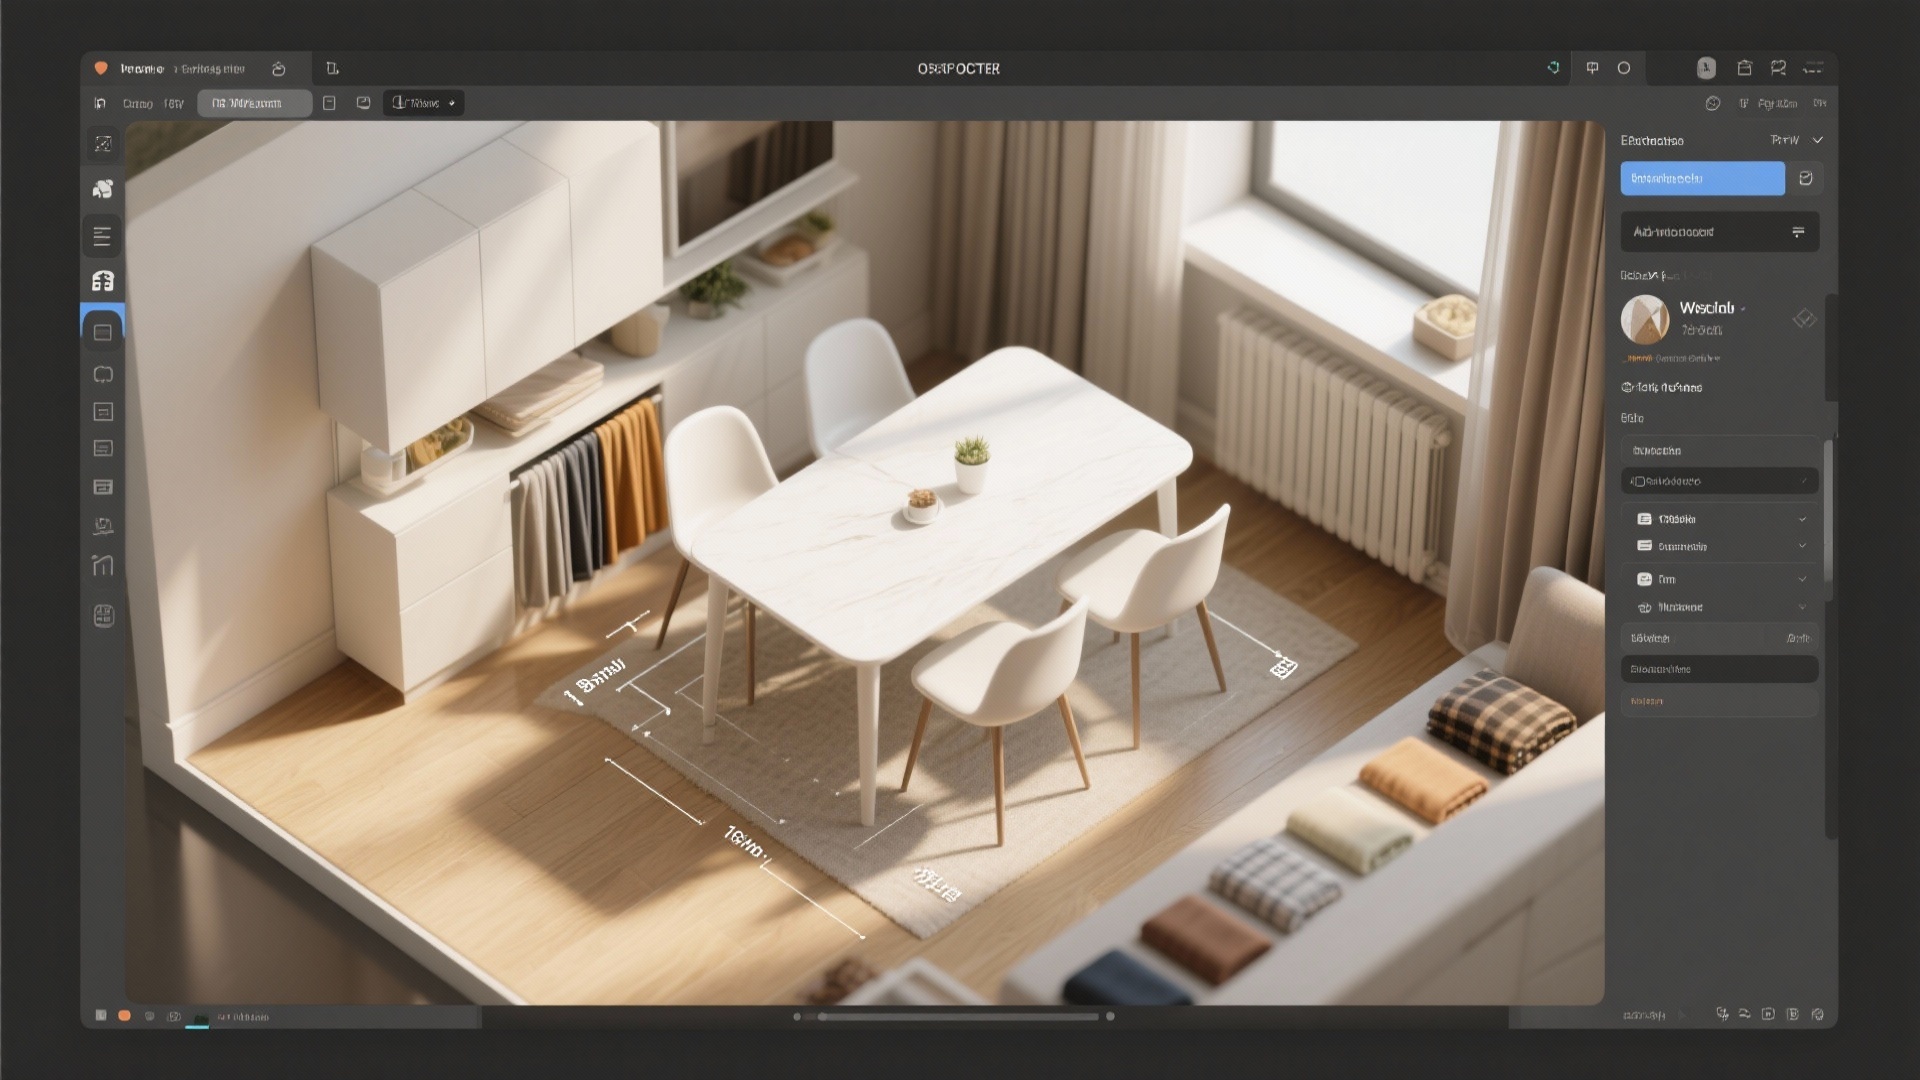Open the dark view dropdown in the toolbar
This screenshot has width=1920, height=1080.
pyautogui.click(x=423, y=103)
